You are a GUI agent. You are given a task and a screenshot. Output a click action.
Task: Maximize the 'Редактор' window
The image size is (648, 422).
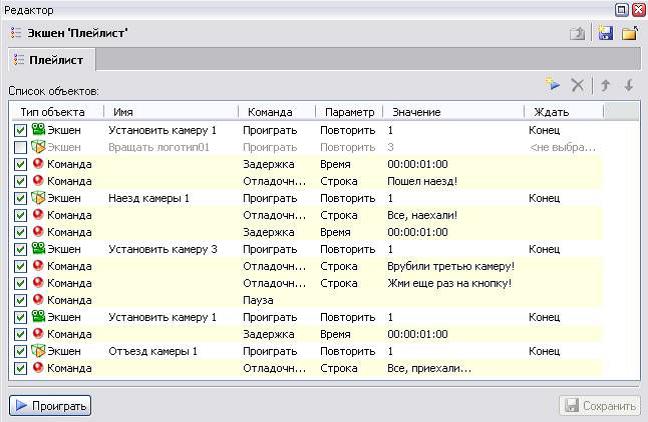(622, 10)
